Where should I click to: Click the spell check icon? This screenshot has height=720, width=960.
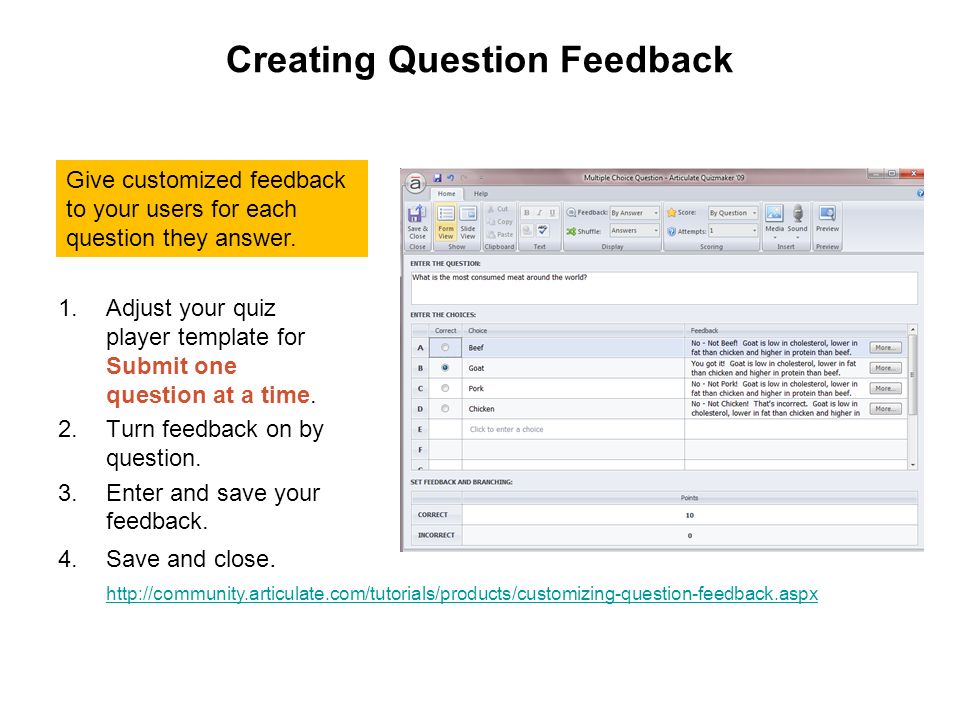point(542,230)
